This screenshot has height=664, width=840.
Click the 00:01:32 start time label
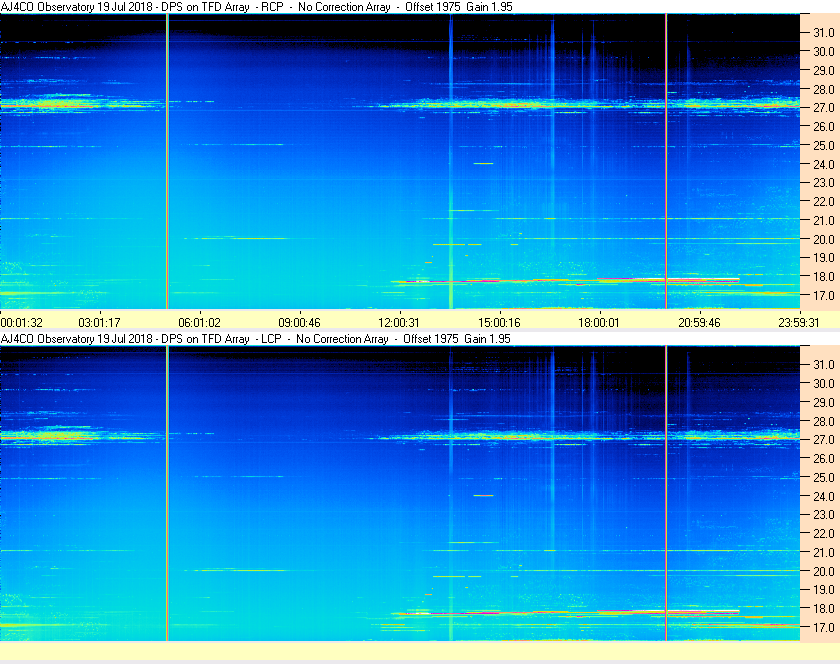21,323
